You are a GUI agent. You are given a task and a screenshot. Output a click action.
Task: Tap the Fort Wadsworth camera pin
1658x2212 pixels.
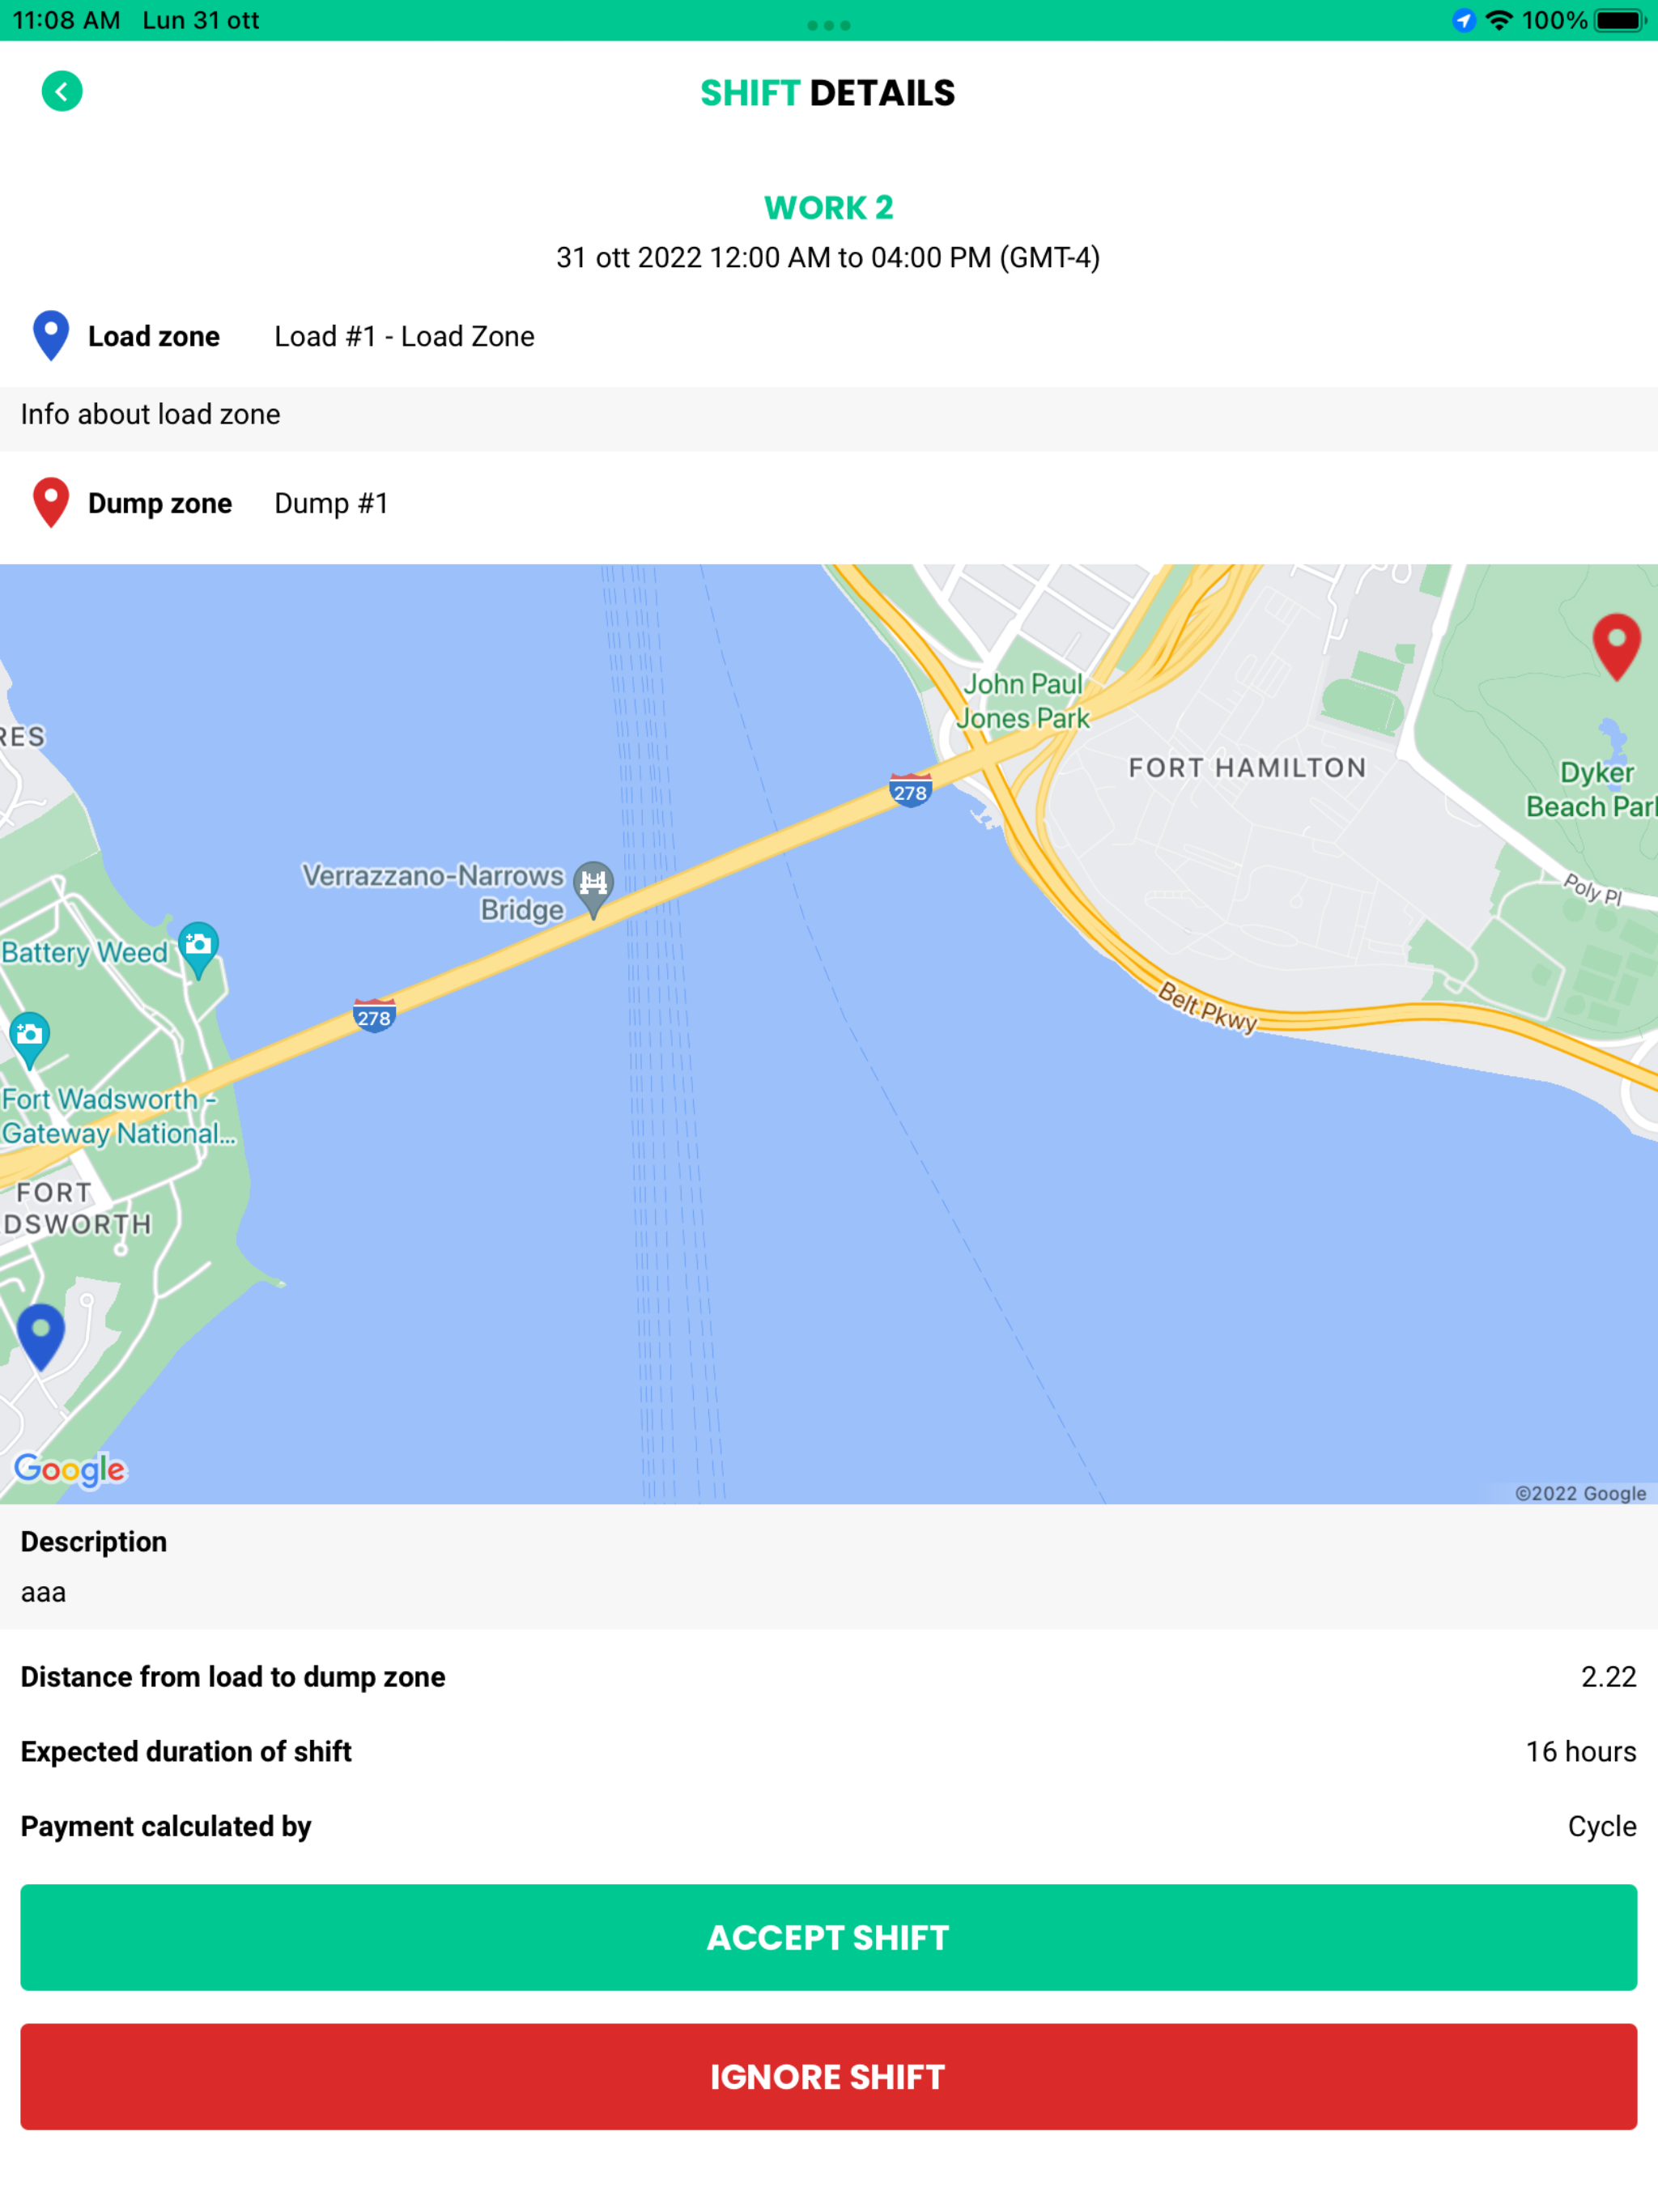click(x=29, y=1040)
